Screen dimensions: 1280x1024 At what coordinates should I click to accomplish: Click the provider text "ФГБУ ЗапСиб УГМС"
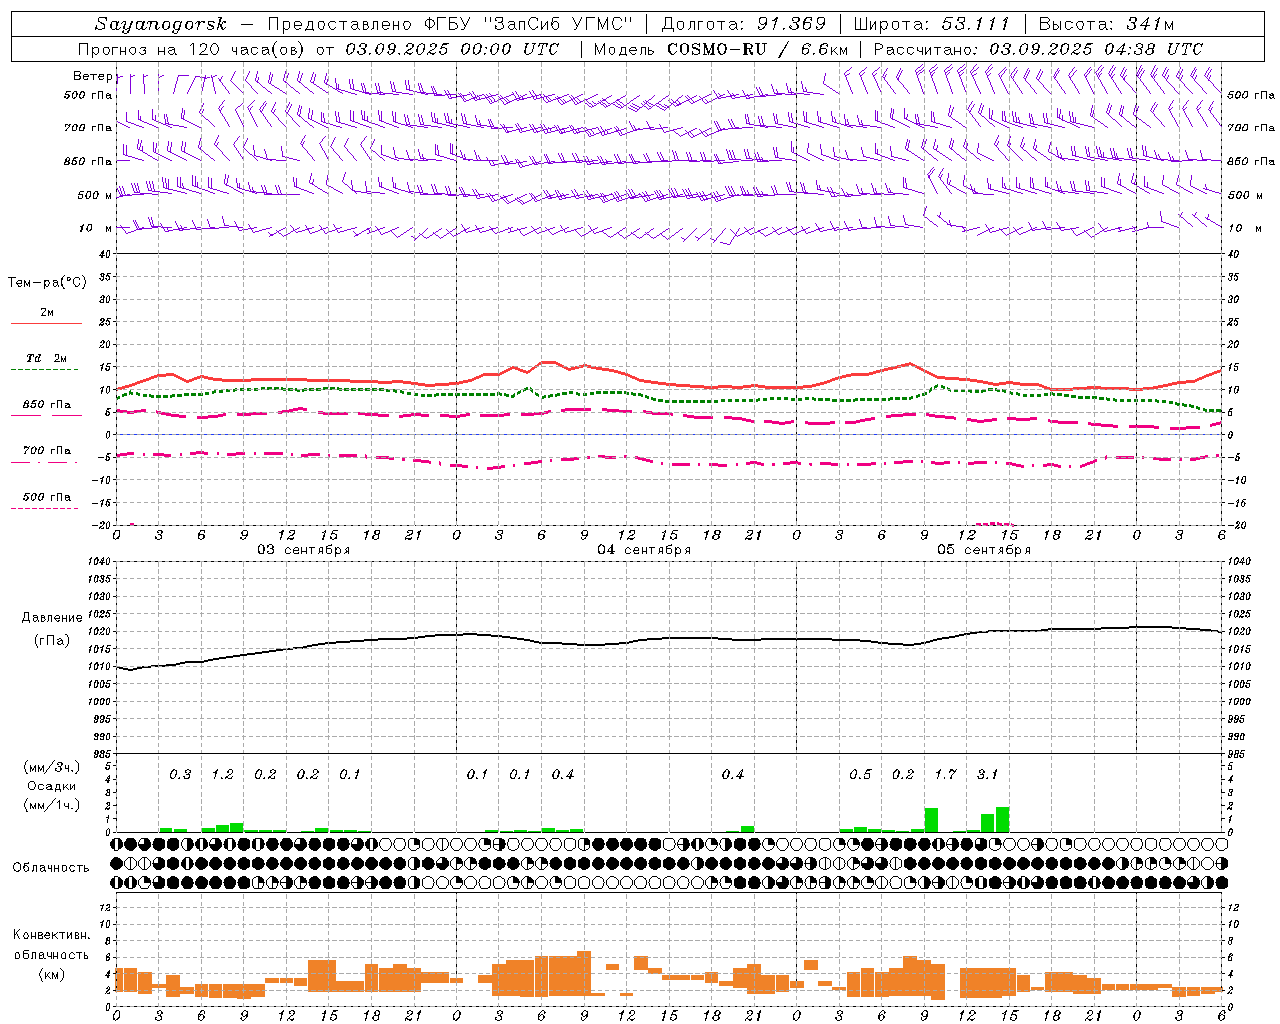(528, 24)
